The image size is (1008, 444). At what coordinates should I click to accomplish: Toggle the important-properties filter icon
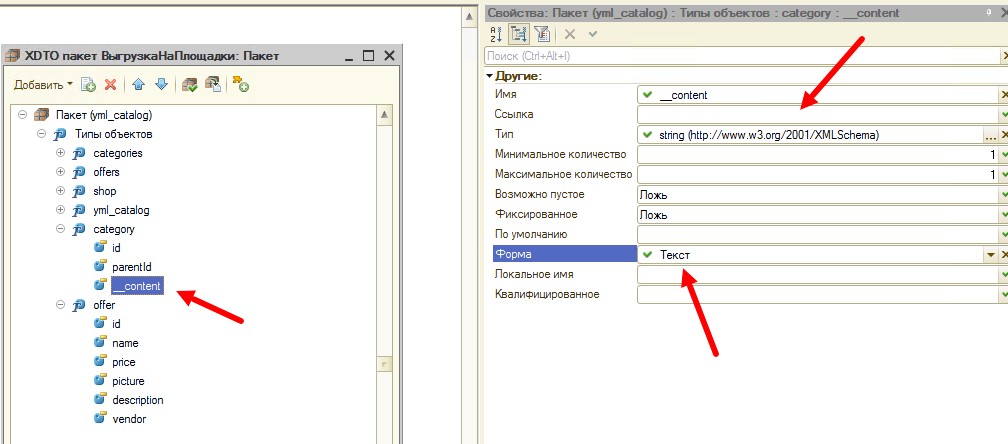(x=541, y=34)
